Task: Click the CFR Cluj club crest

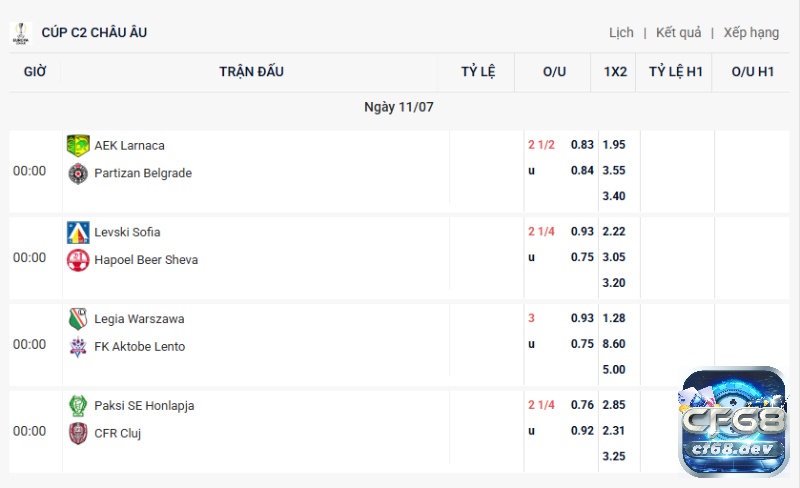Action: click(x=78, y=433)
